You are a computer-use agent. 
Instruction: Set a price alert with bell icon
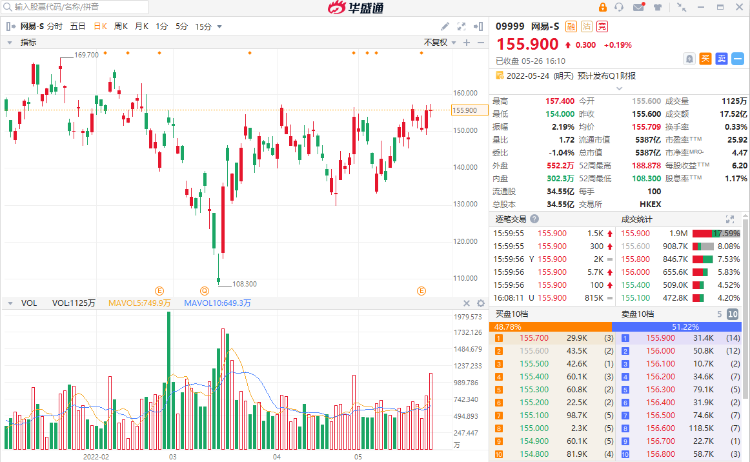(689, 59)
